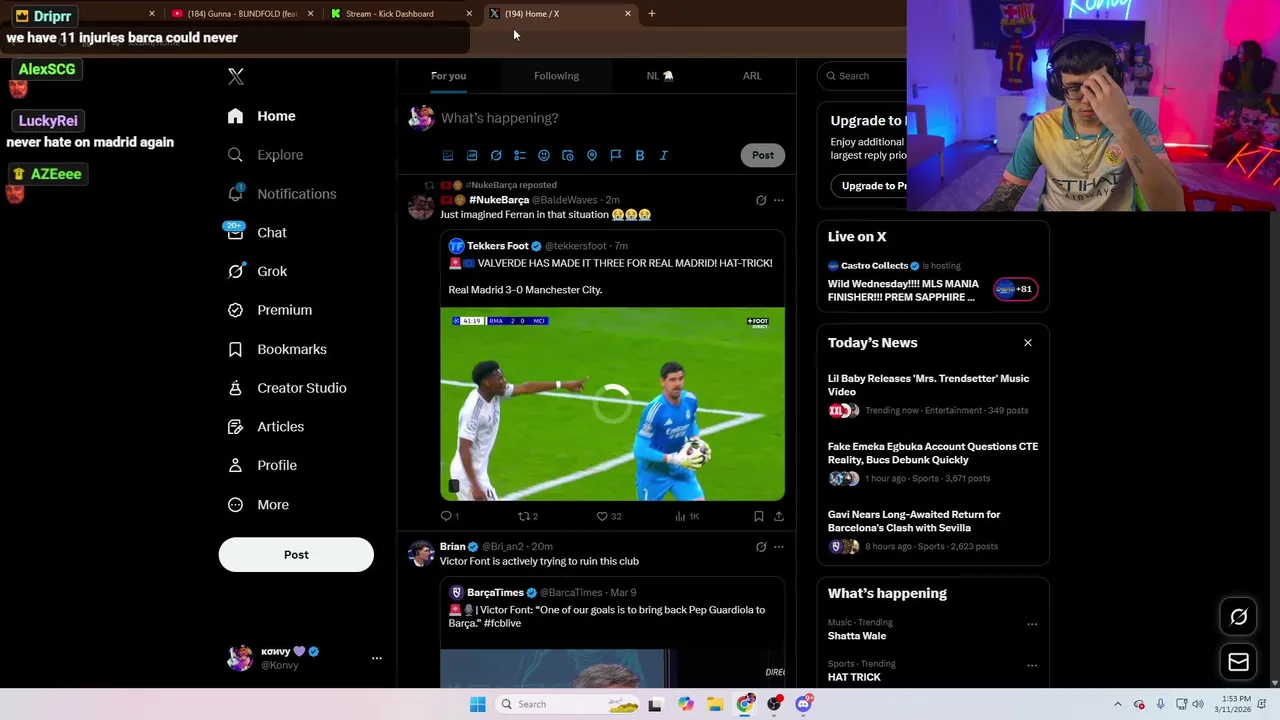Click small Post button in composer
This screenshot has height=720, width=1280.
[x=763, y=155]
